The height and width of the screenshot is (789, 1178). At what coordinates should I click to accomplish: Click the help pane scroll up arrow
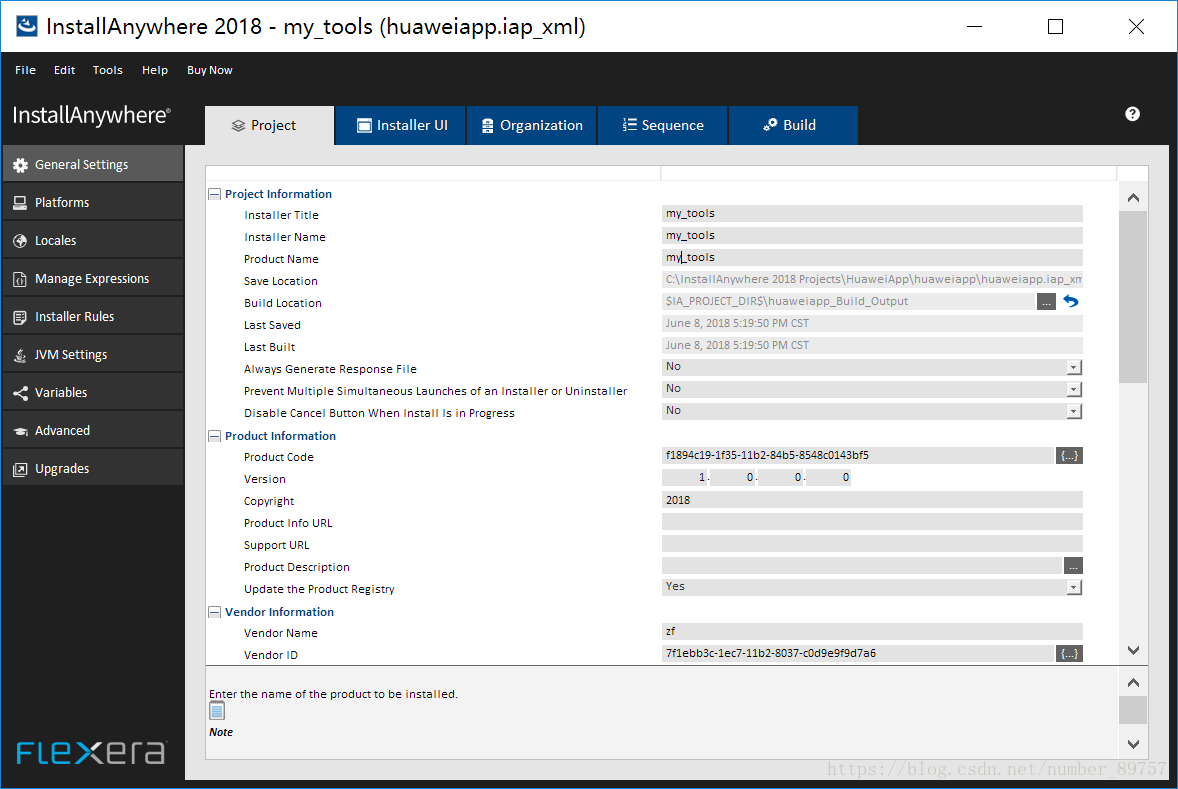(x=1133, y=682)
